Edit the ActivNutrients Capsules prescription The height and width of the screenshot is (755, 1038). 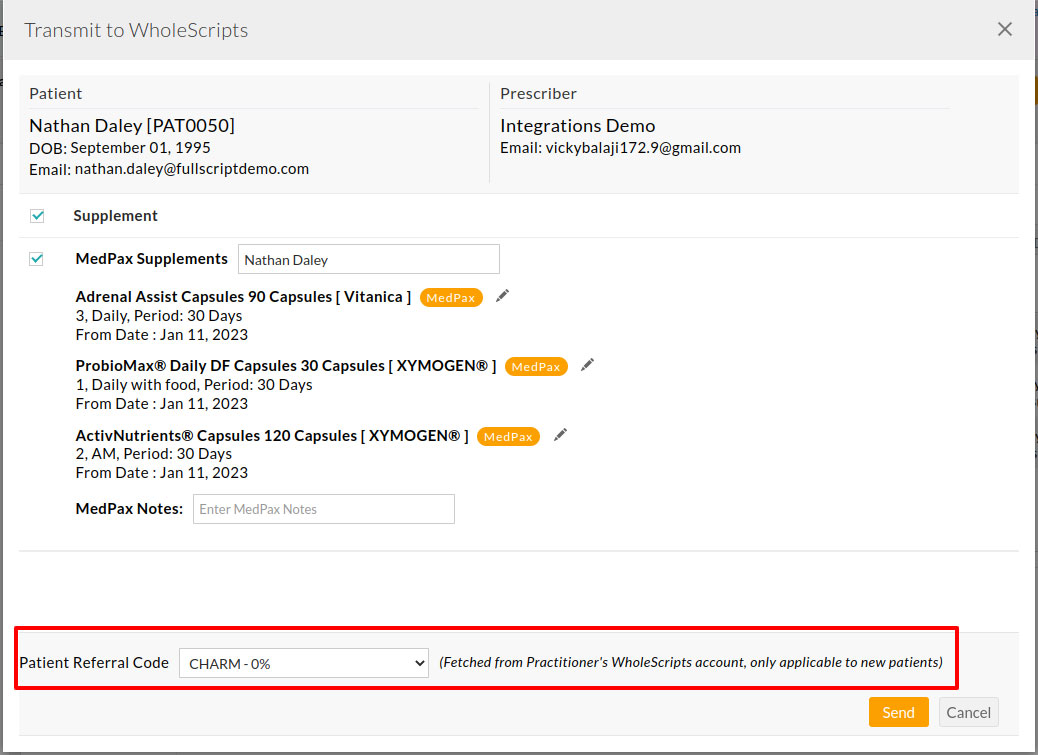559,434
